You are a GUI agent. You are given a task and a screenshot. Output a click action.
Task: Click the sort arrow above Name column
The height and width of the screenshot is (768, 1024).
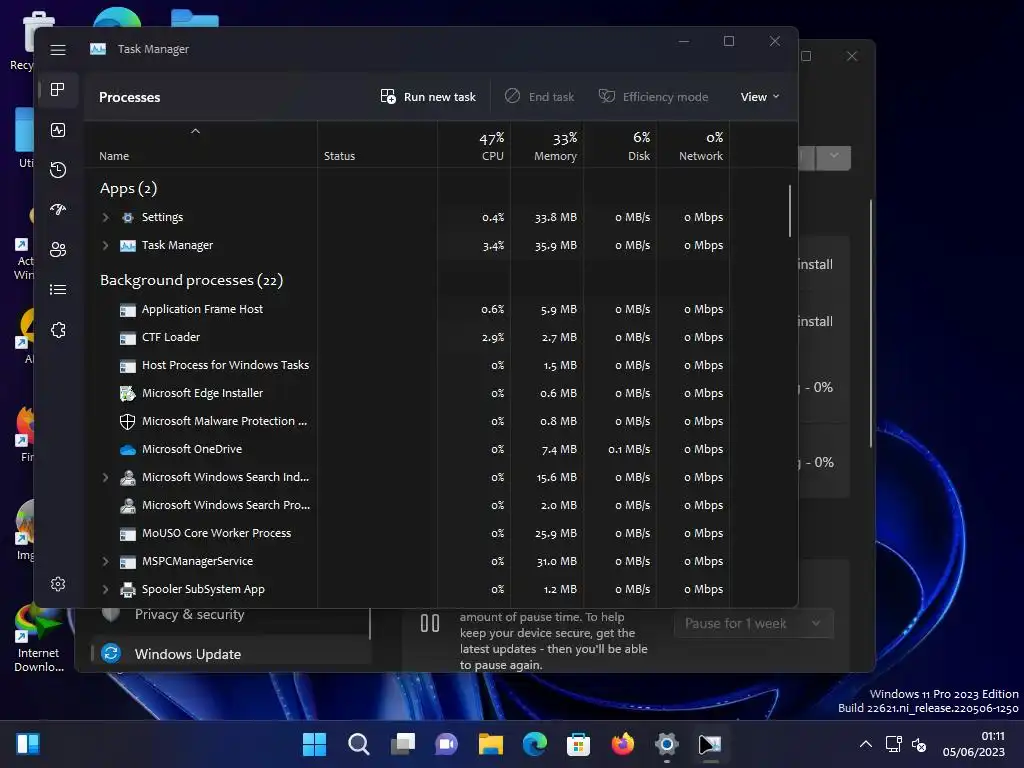point(195,131)
